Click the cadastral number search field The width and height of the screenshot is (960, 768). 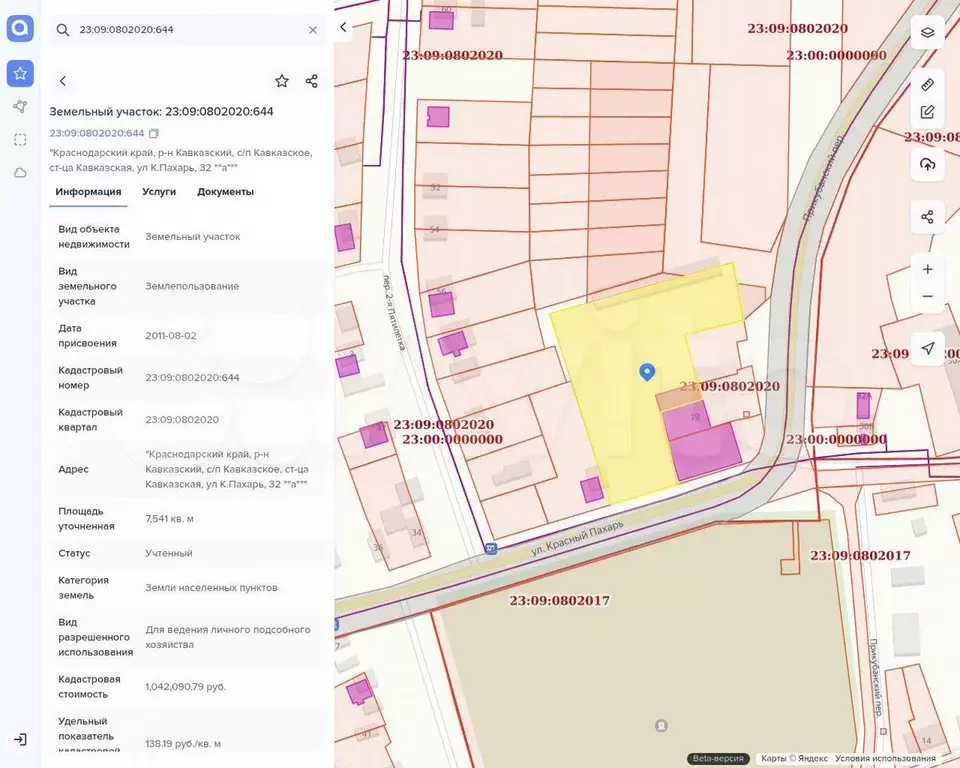click(x=187, y=29)
